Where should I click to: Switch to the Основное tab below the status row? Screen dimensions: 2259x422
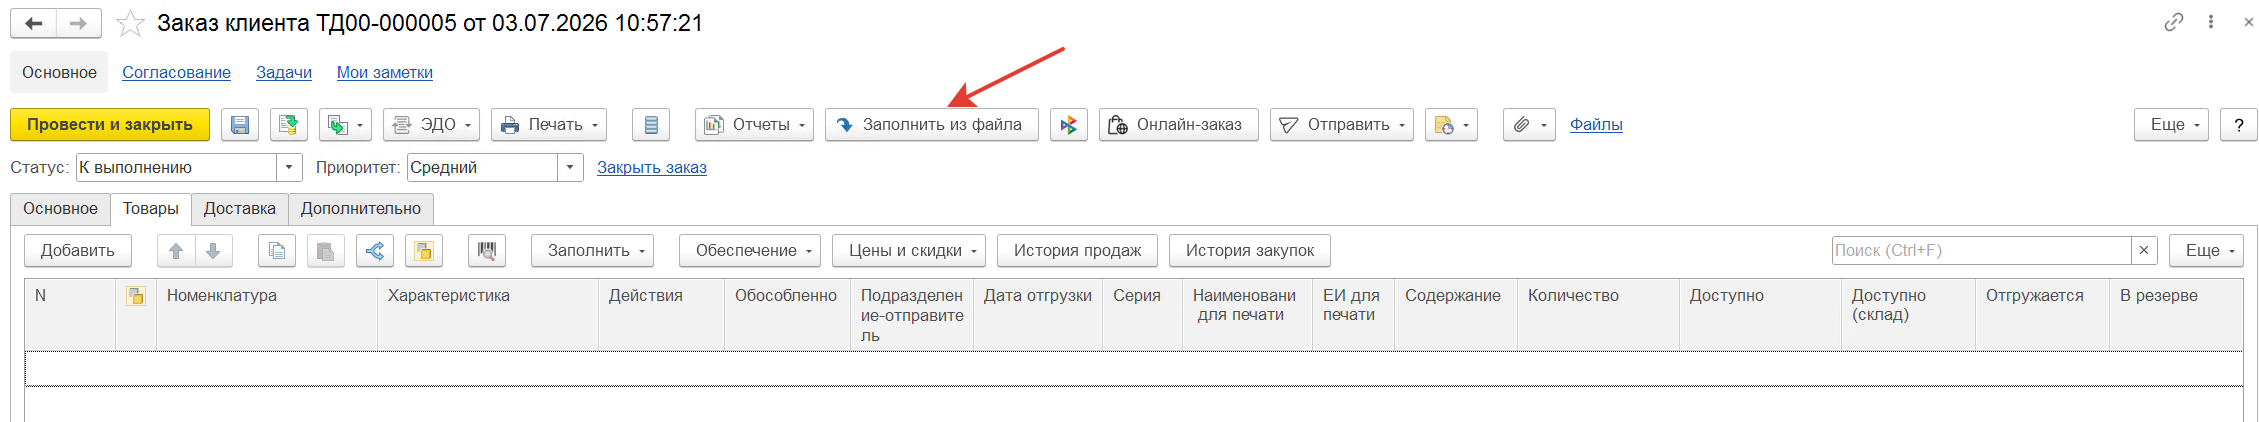60,208
